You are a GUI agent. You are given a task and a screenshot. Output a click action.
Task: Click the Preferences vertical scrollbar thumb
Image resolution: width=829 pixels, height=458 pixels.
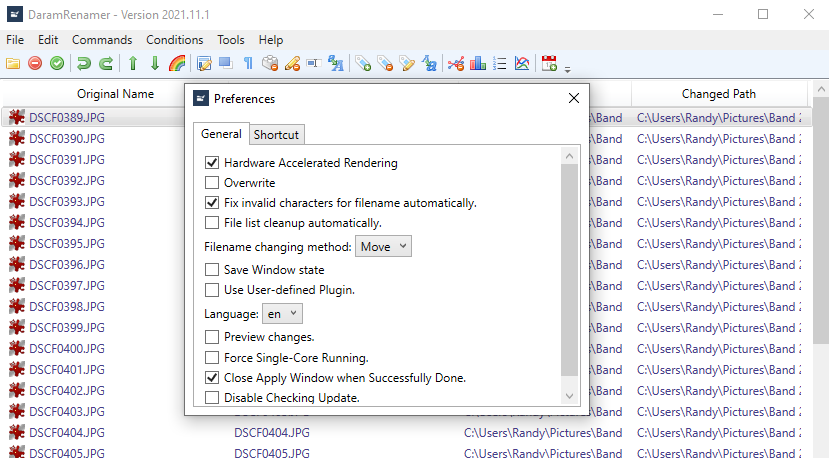click(x=569, y=270)
